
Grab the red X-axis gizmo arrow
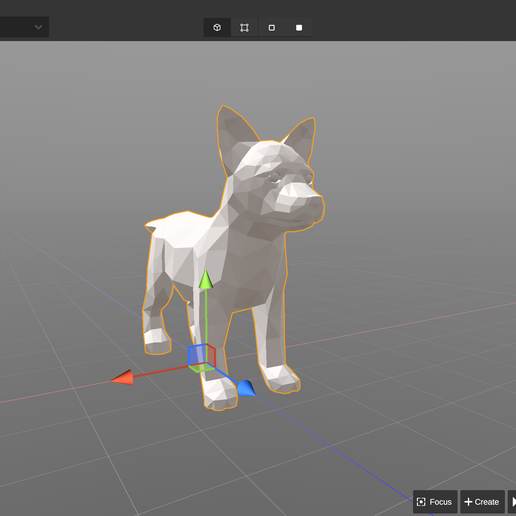122,377
